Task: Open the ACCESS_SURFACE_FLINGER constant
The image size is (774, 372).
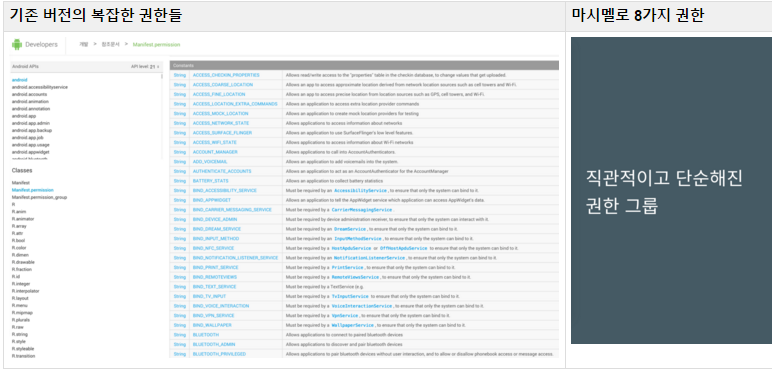Action: [222, 133]
